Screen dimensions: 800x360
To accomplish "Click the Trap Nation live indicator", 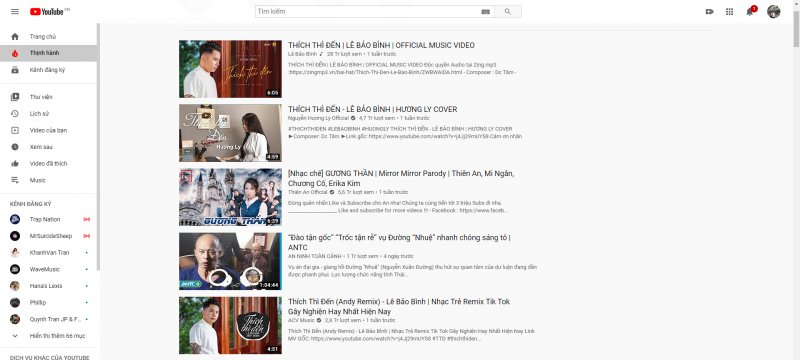I will (87, 219).
